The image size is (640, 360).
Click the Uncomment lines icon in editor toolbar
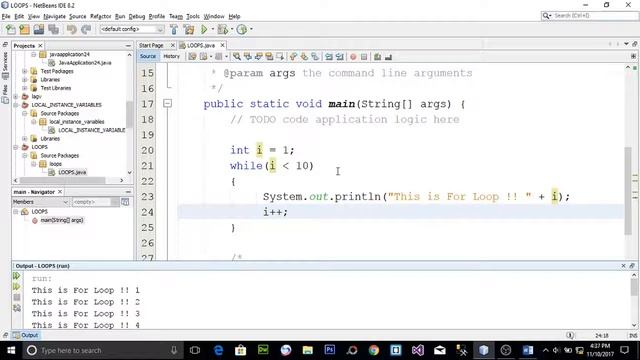(388, 57)
